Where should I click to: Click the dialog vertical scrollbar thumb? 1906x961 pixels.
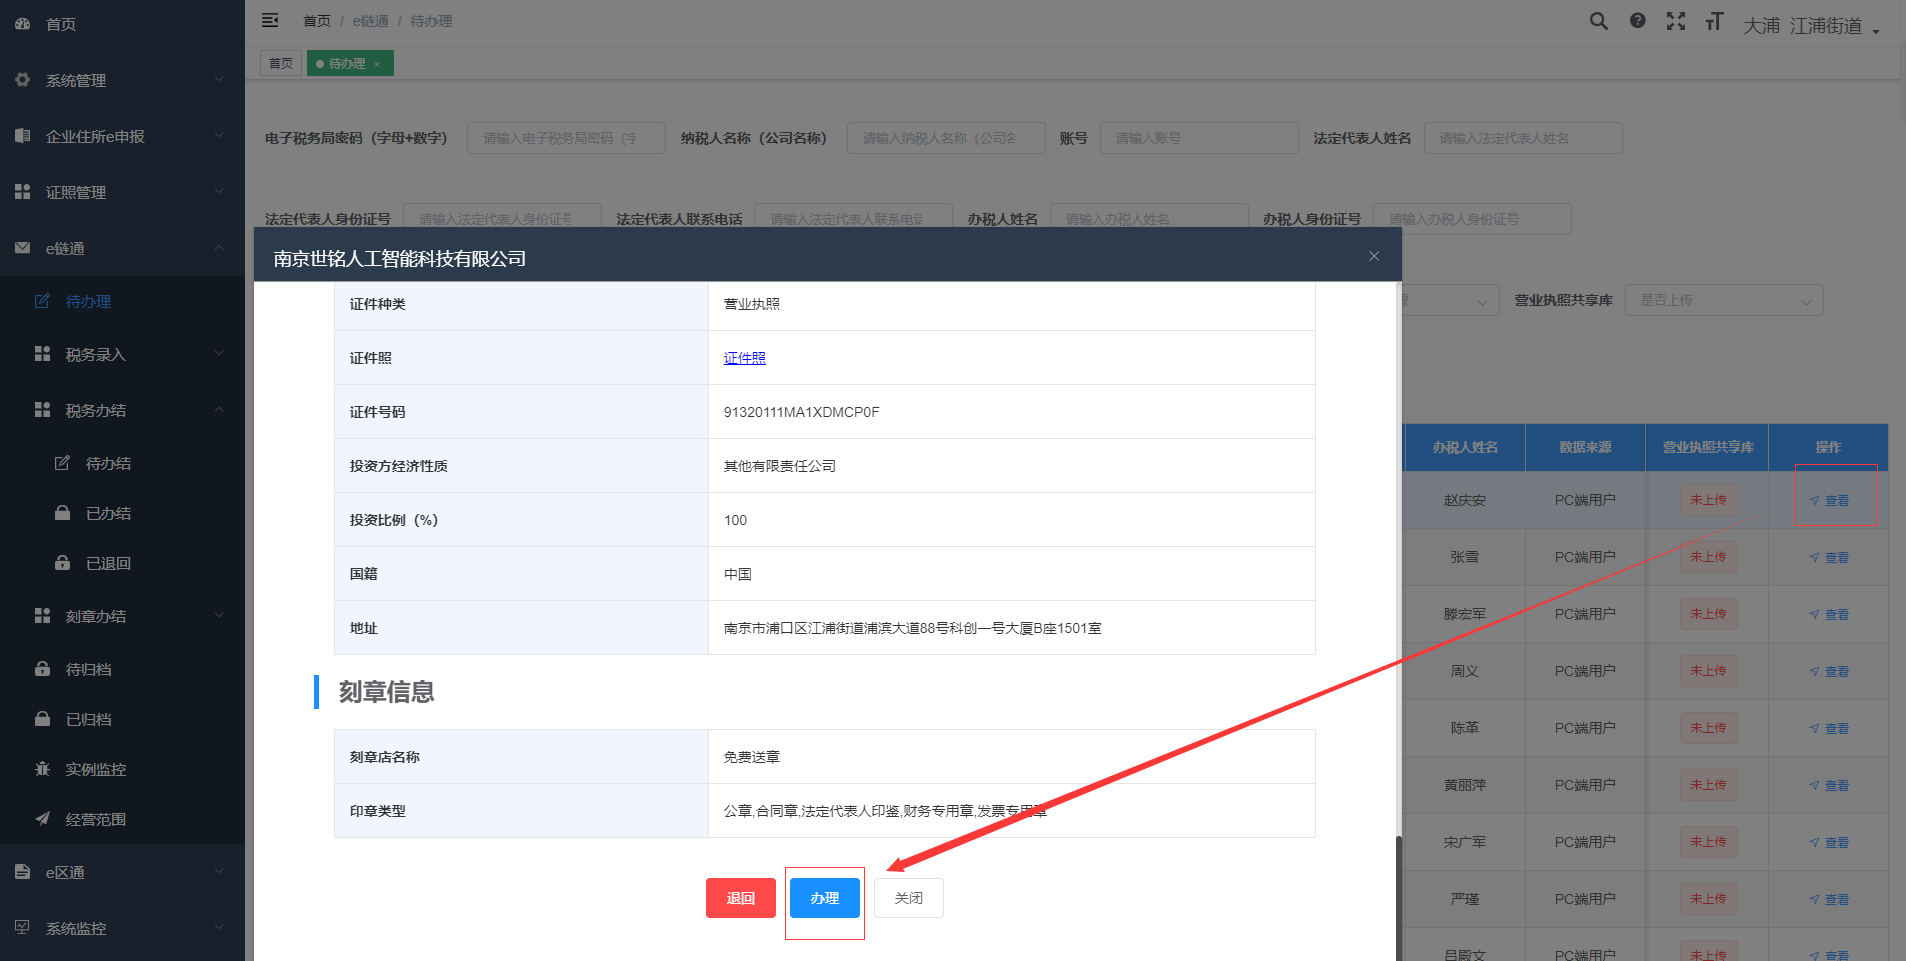(x=1398, y=897)
